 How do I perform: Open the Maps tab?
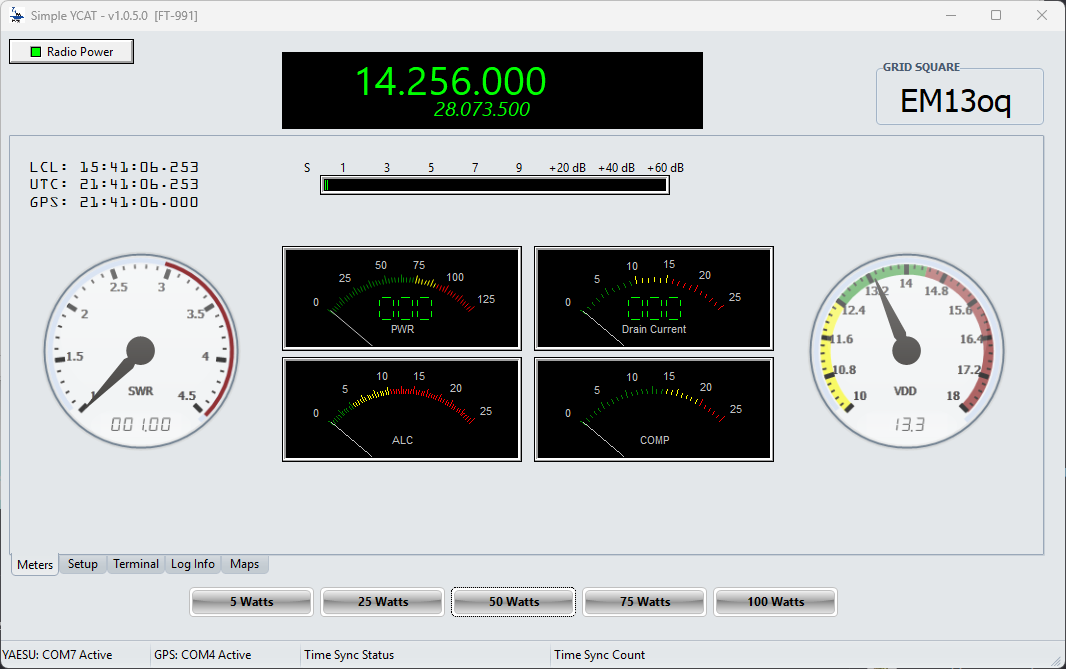[244, 563]
